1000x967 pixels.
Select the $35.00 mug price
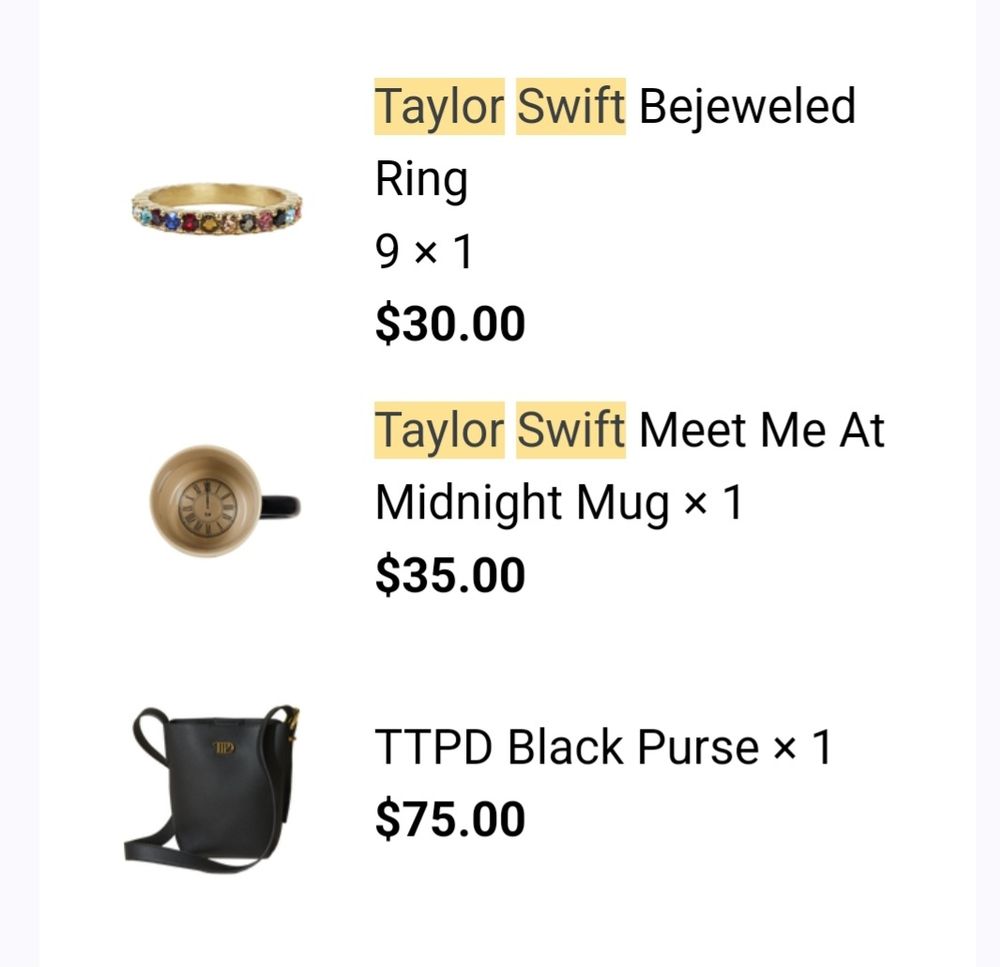tap(450, 575)
